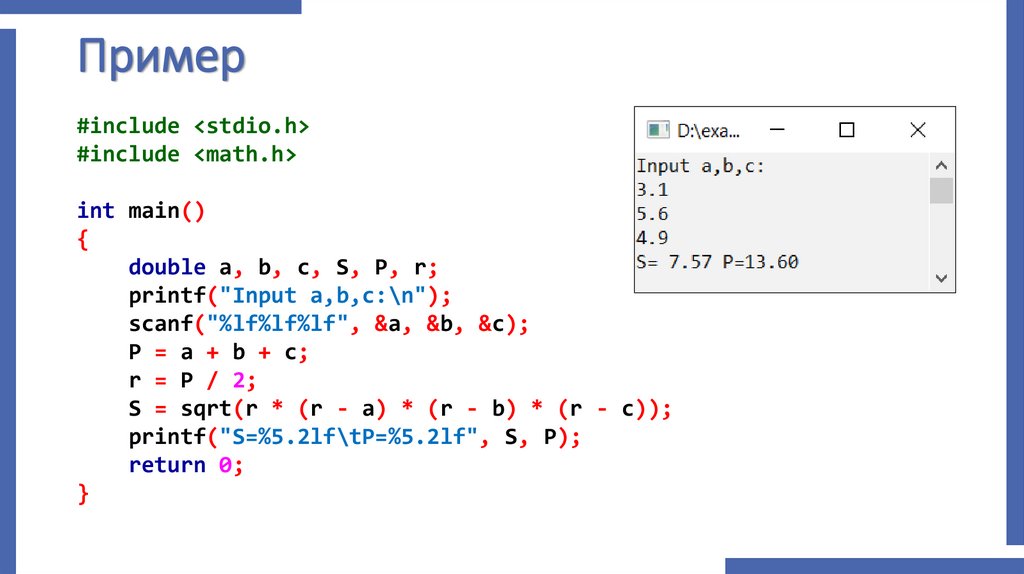Click the scanf code line

coord(328,324)
